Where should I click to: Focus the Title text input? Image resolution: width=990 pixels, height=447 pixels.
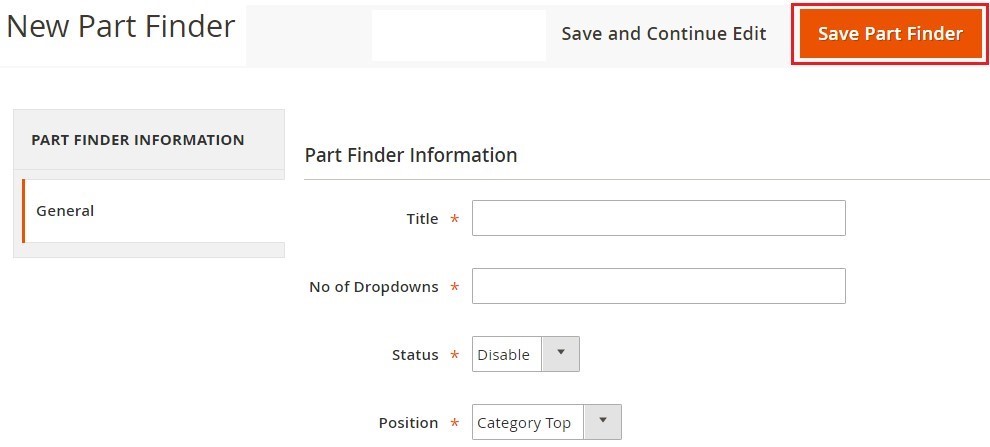[x=658, y=218]
